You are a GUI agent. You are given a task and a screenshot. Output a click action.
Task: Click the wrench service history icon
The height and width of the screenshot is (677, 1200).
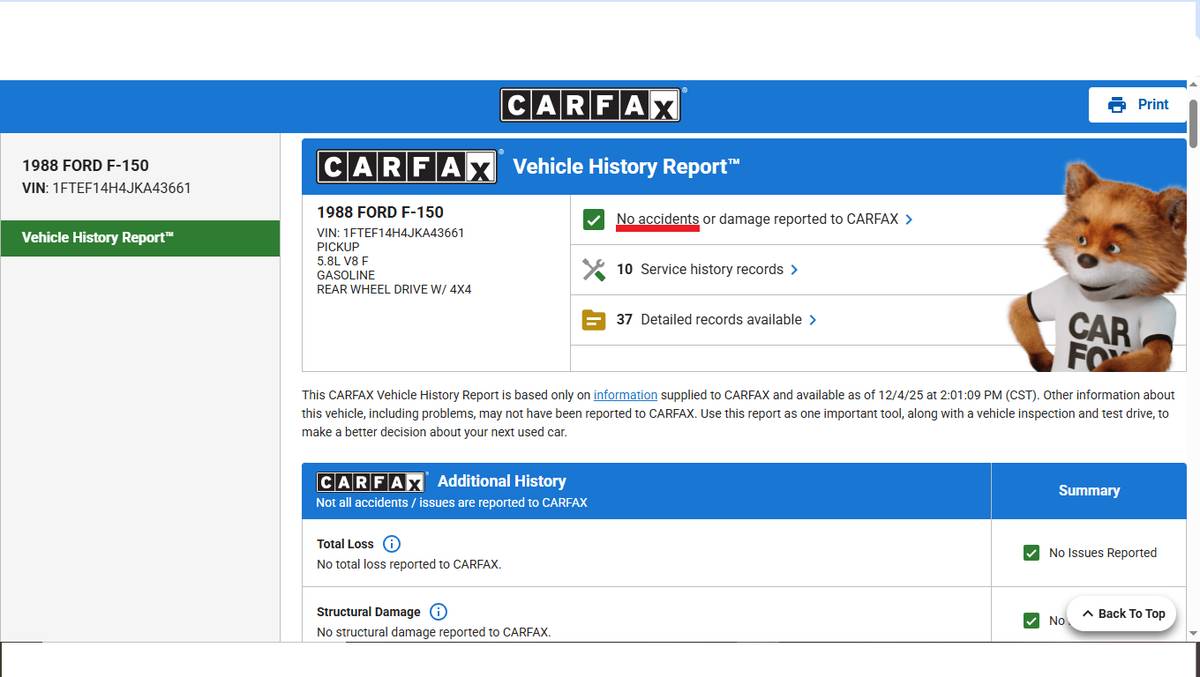(x=594, y=270)
